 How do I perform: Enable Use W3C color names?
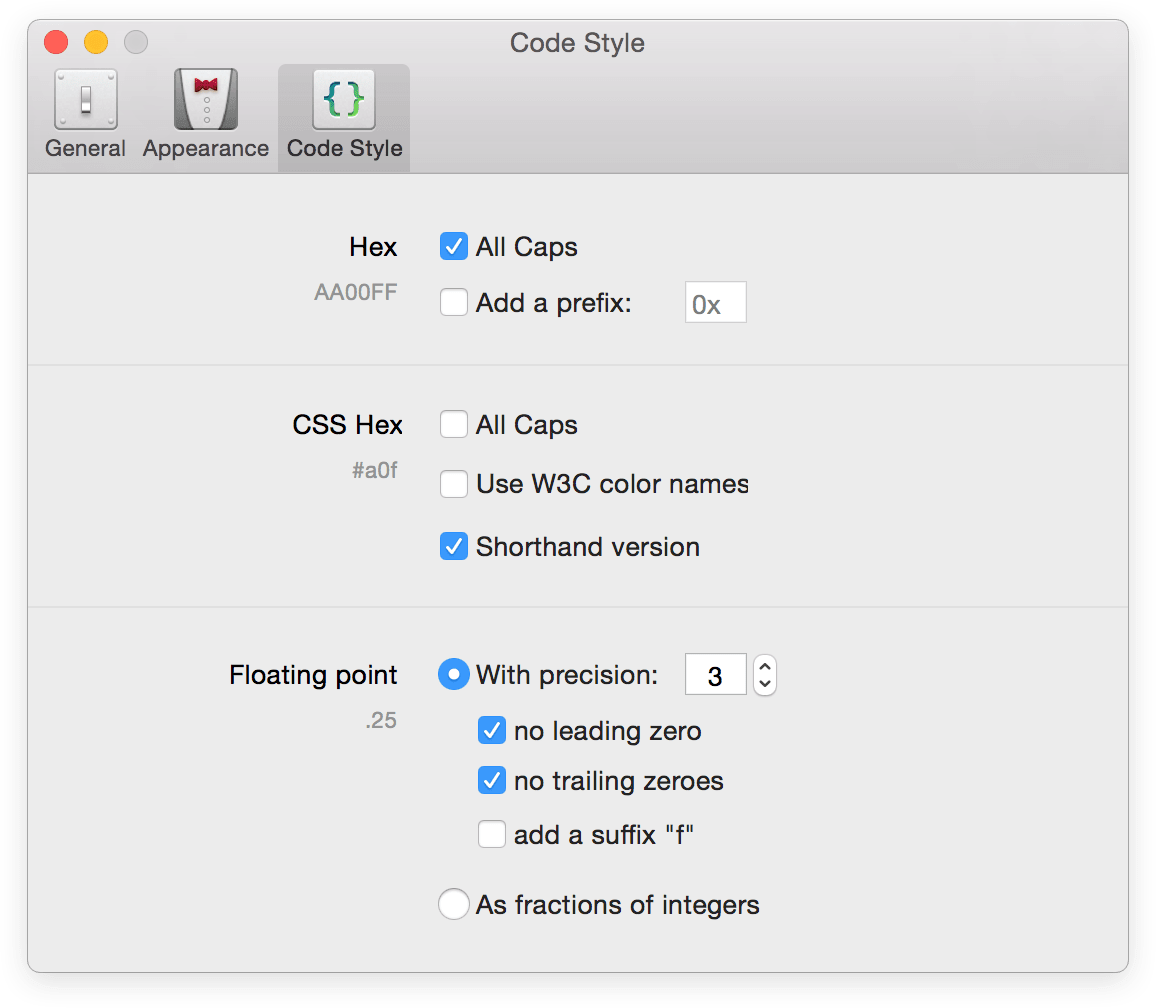pos(453,484)
